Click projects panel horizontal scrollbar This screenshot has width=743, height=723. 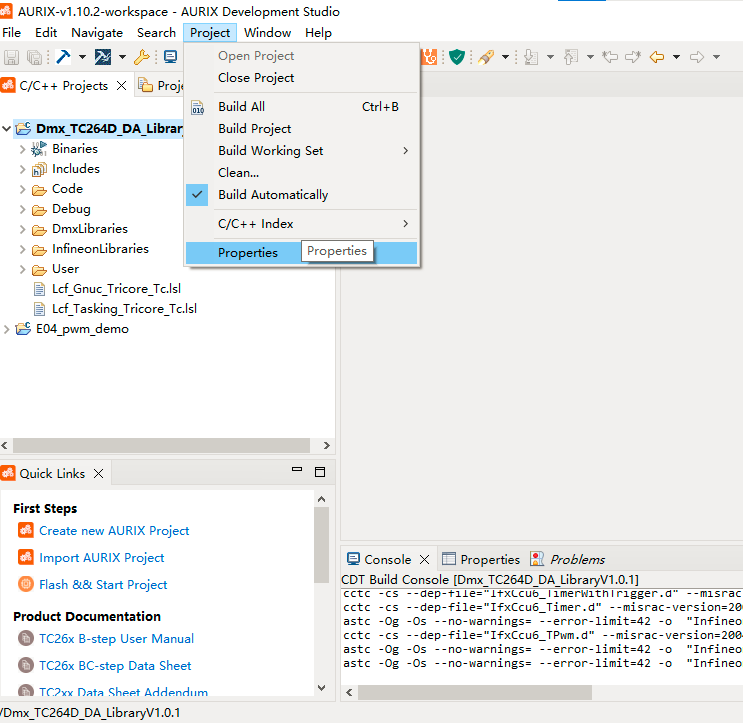click(161, 445)
